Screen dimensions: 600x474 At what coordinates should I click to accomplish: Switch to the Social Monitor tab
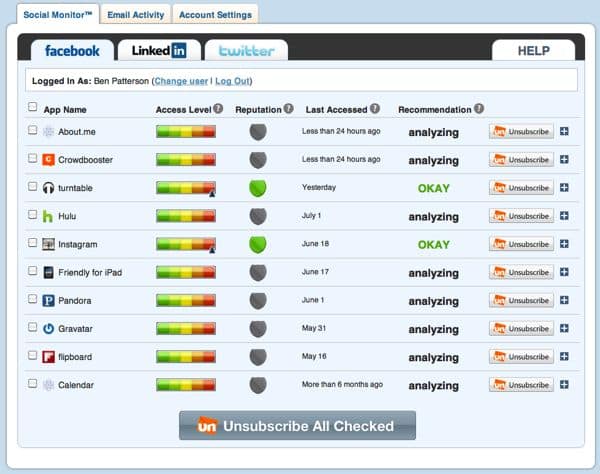pyautogui.click(x=58, y=15)
